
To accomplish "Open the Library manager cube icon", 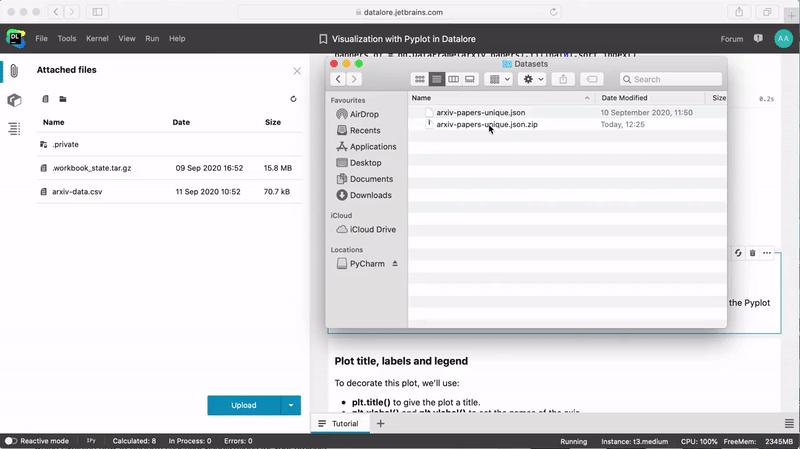I will tap(14, 100).
